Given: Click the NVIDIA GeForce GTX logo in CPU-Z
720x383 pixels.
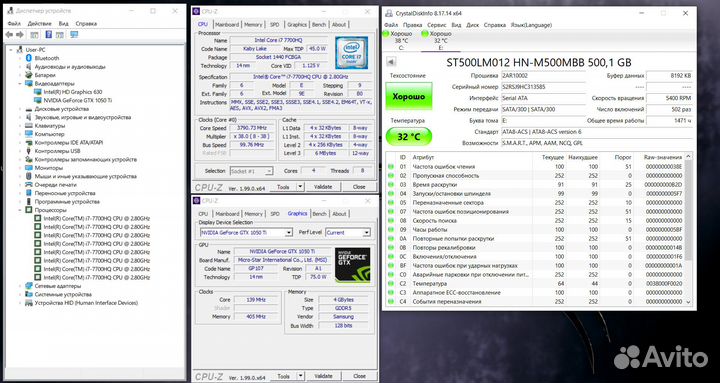Looking at the screenshot, I should point(352,265).
